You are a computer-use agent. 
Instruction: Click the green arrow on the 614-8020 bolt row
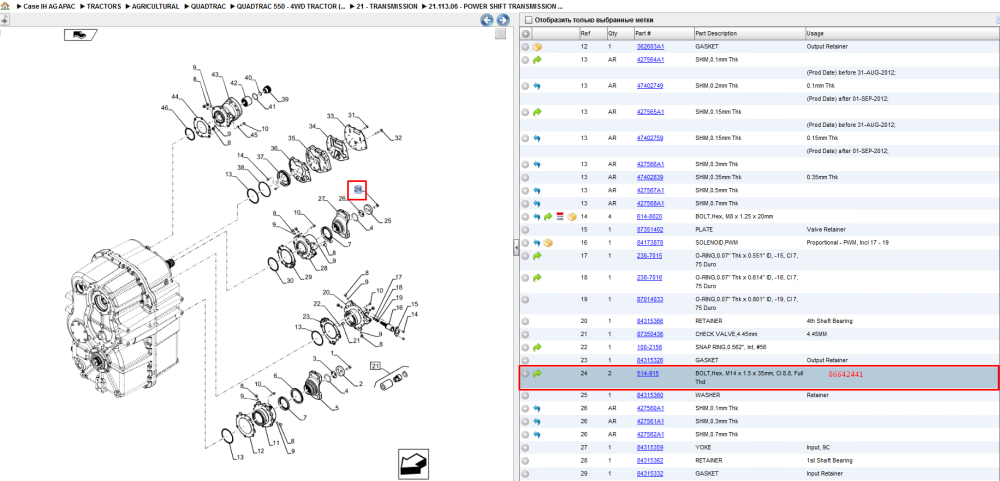tap(548, 217)
